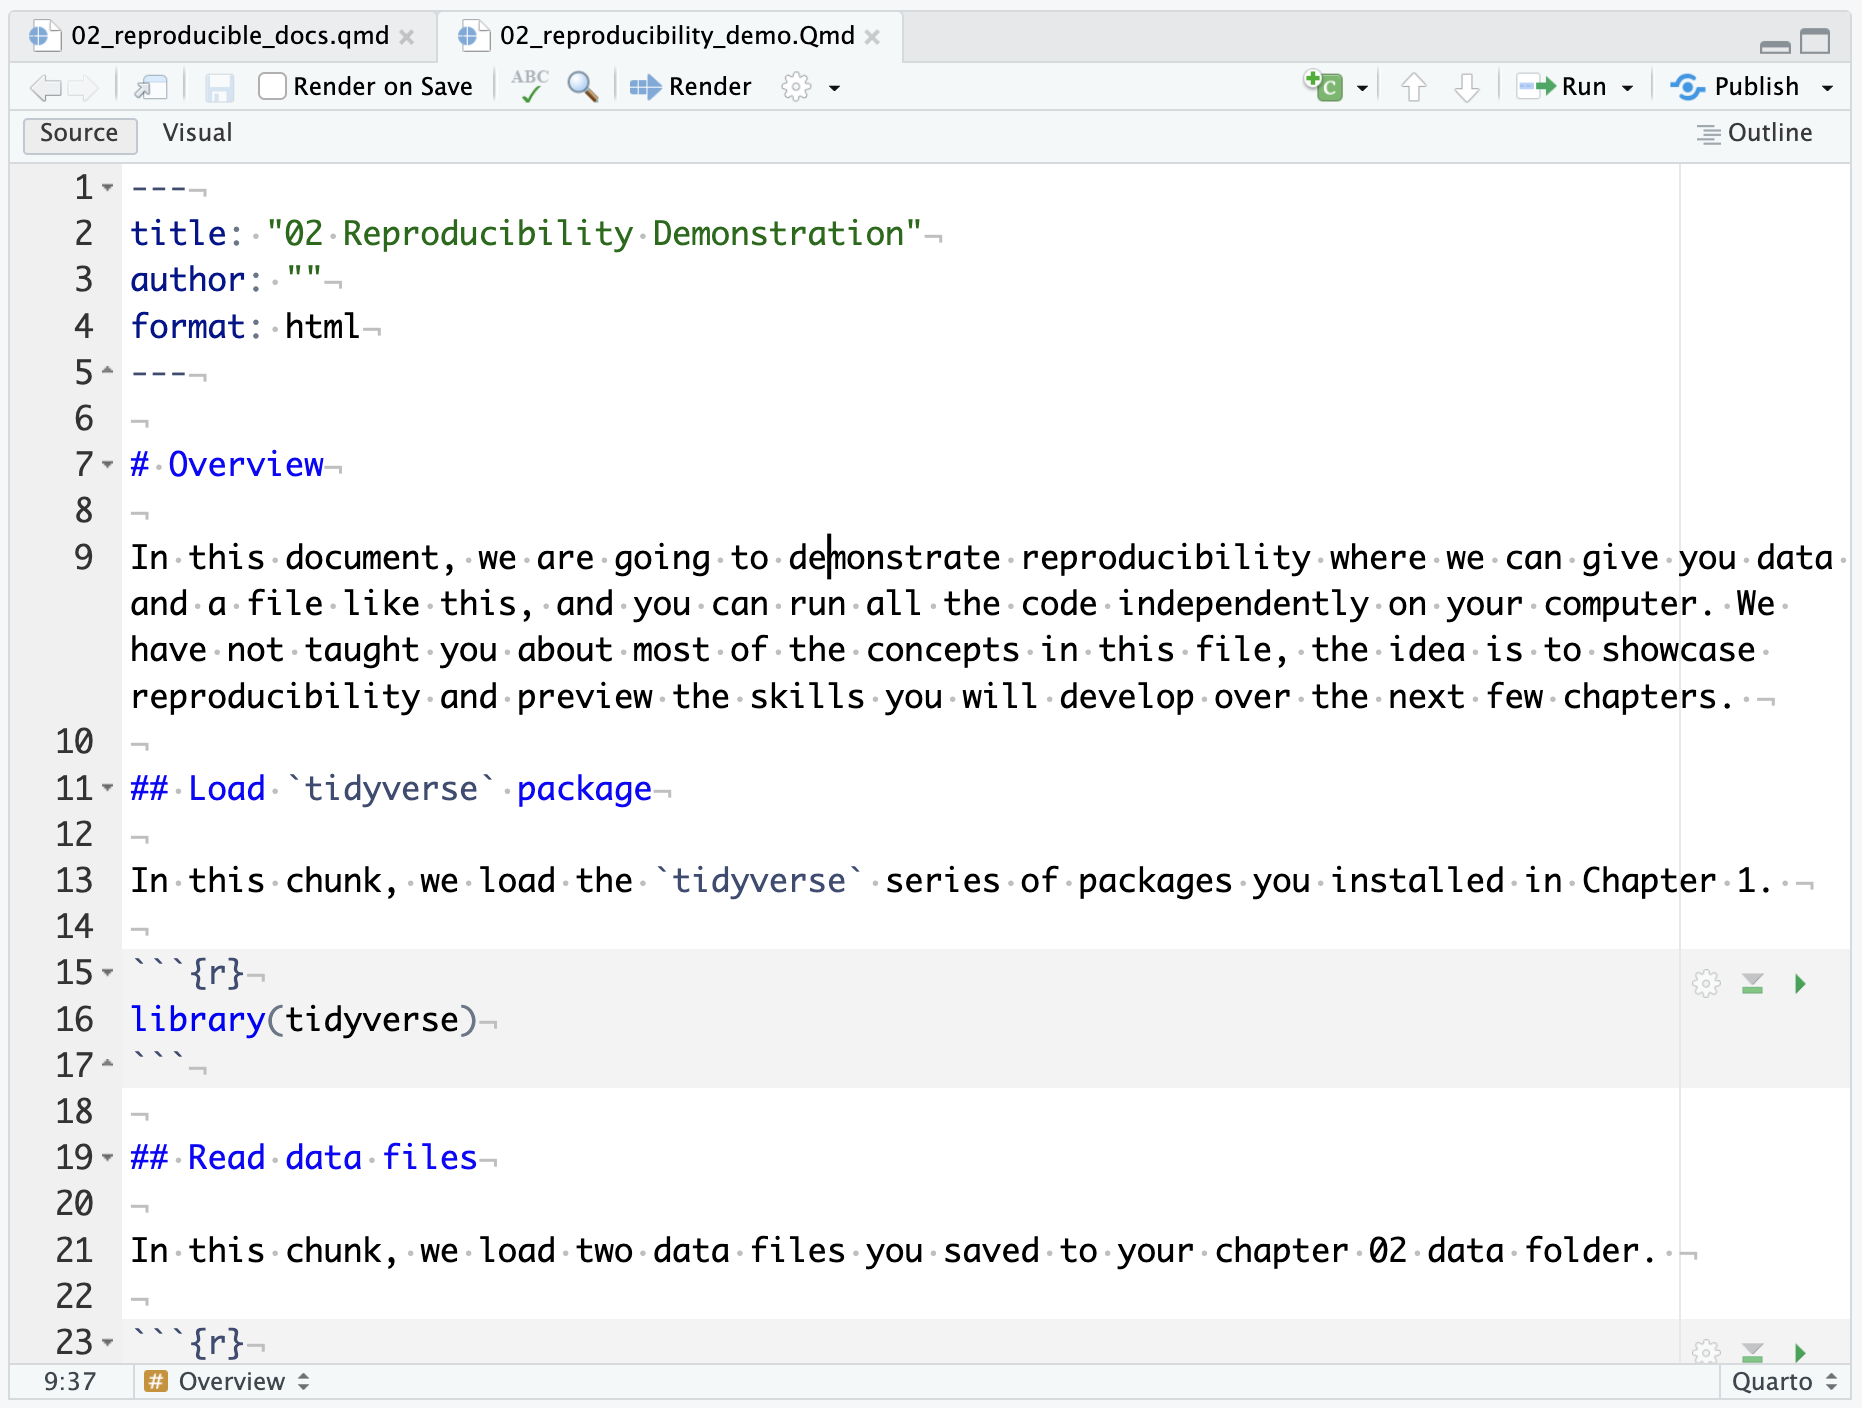The width and height of the screenshot is (1862, 1408).
Task: Switch to Source editing mode
Action: tap(79, 133)
